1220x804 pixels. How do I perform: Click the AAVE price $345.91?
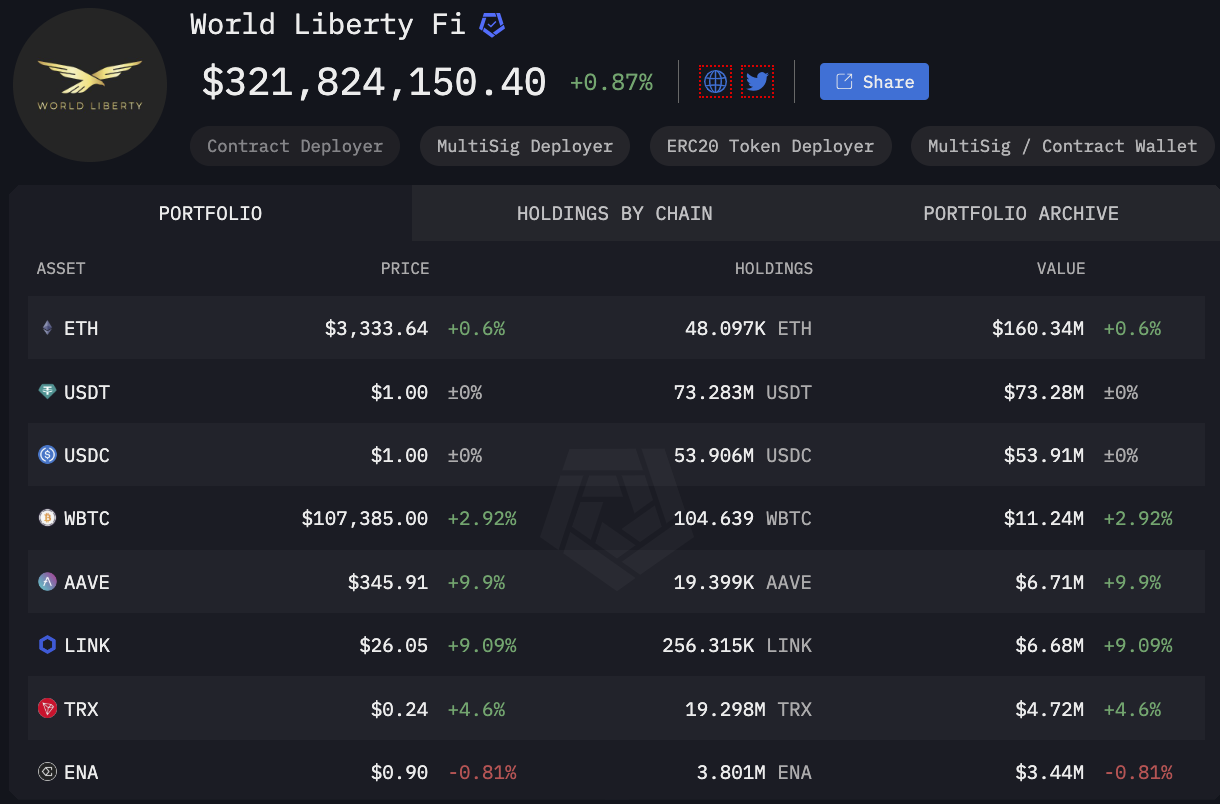coord(388,582)
